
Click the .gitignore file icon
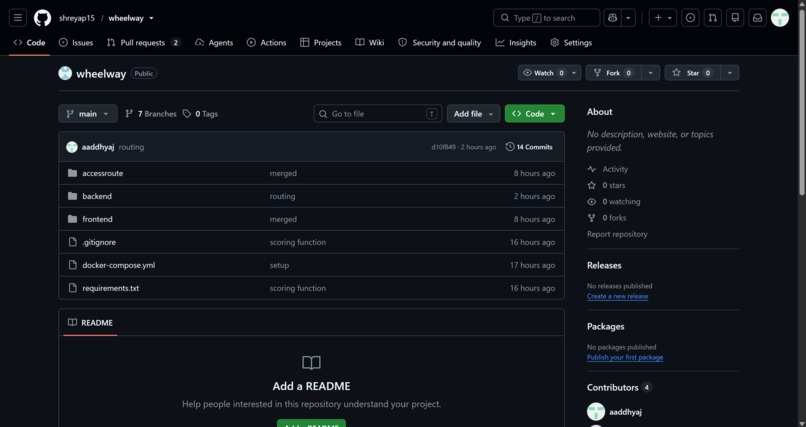point(72,242)
